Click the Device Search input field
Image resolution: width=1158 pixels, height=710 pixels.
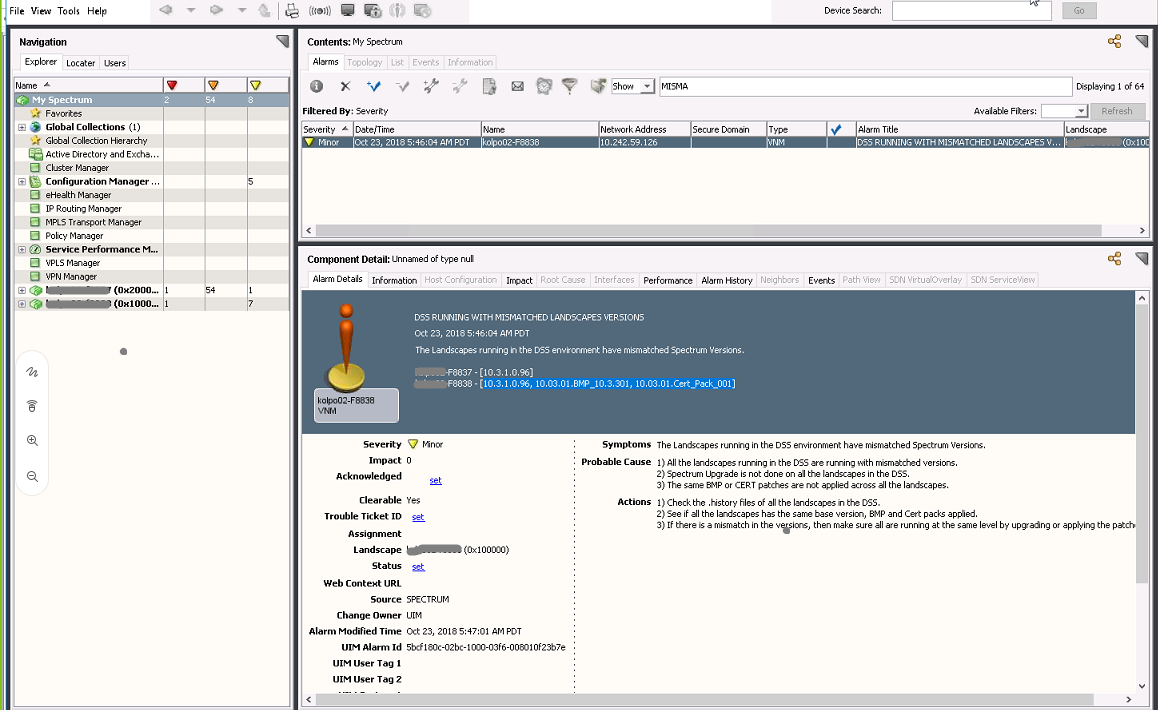click(x=970, y=11)
